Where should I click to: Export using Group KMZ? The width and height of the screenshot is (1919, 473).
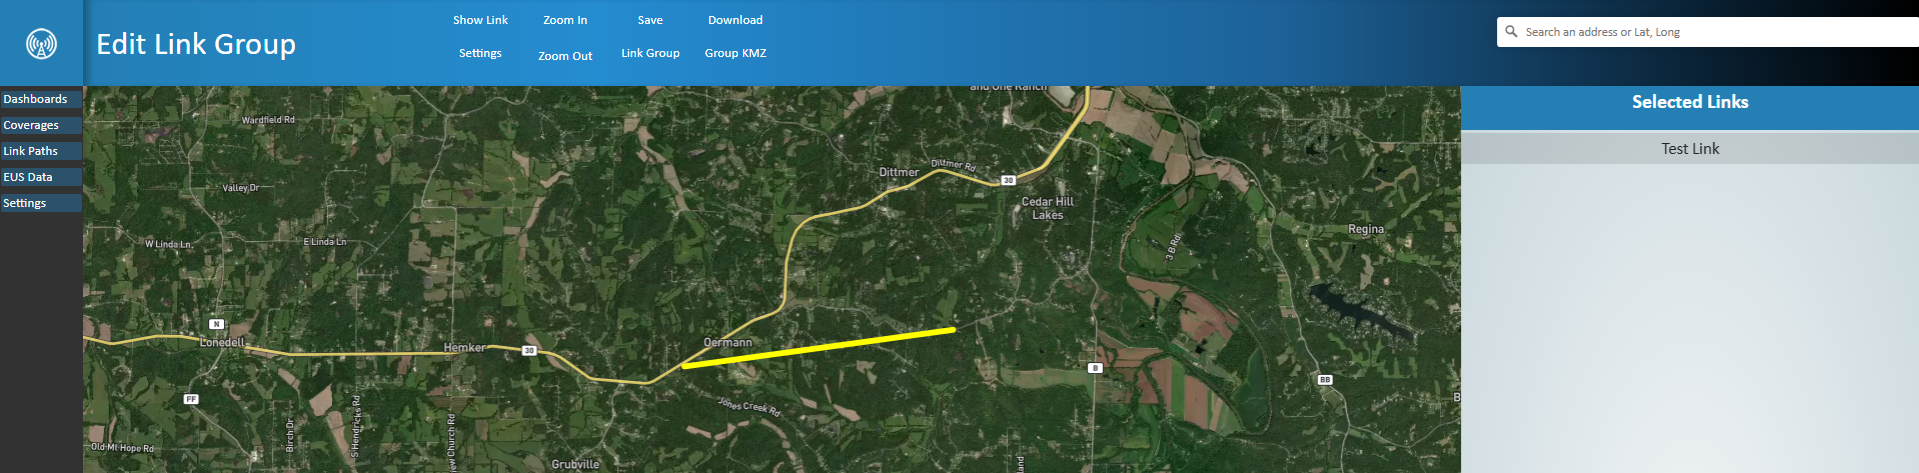click(735, 53)
